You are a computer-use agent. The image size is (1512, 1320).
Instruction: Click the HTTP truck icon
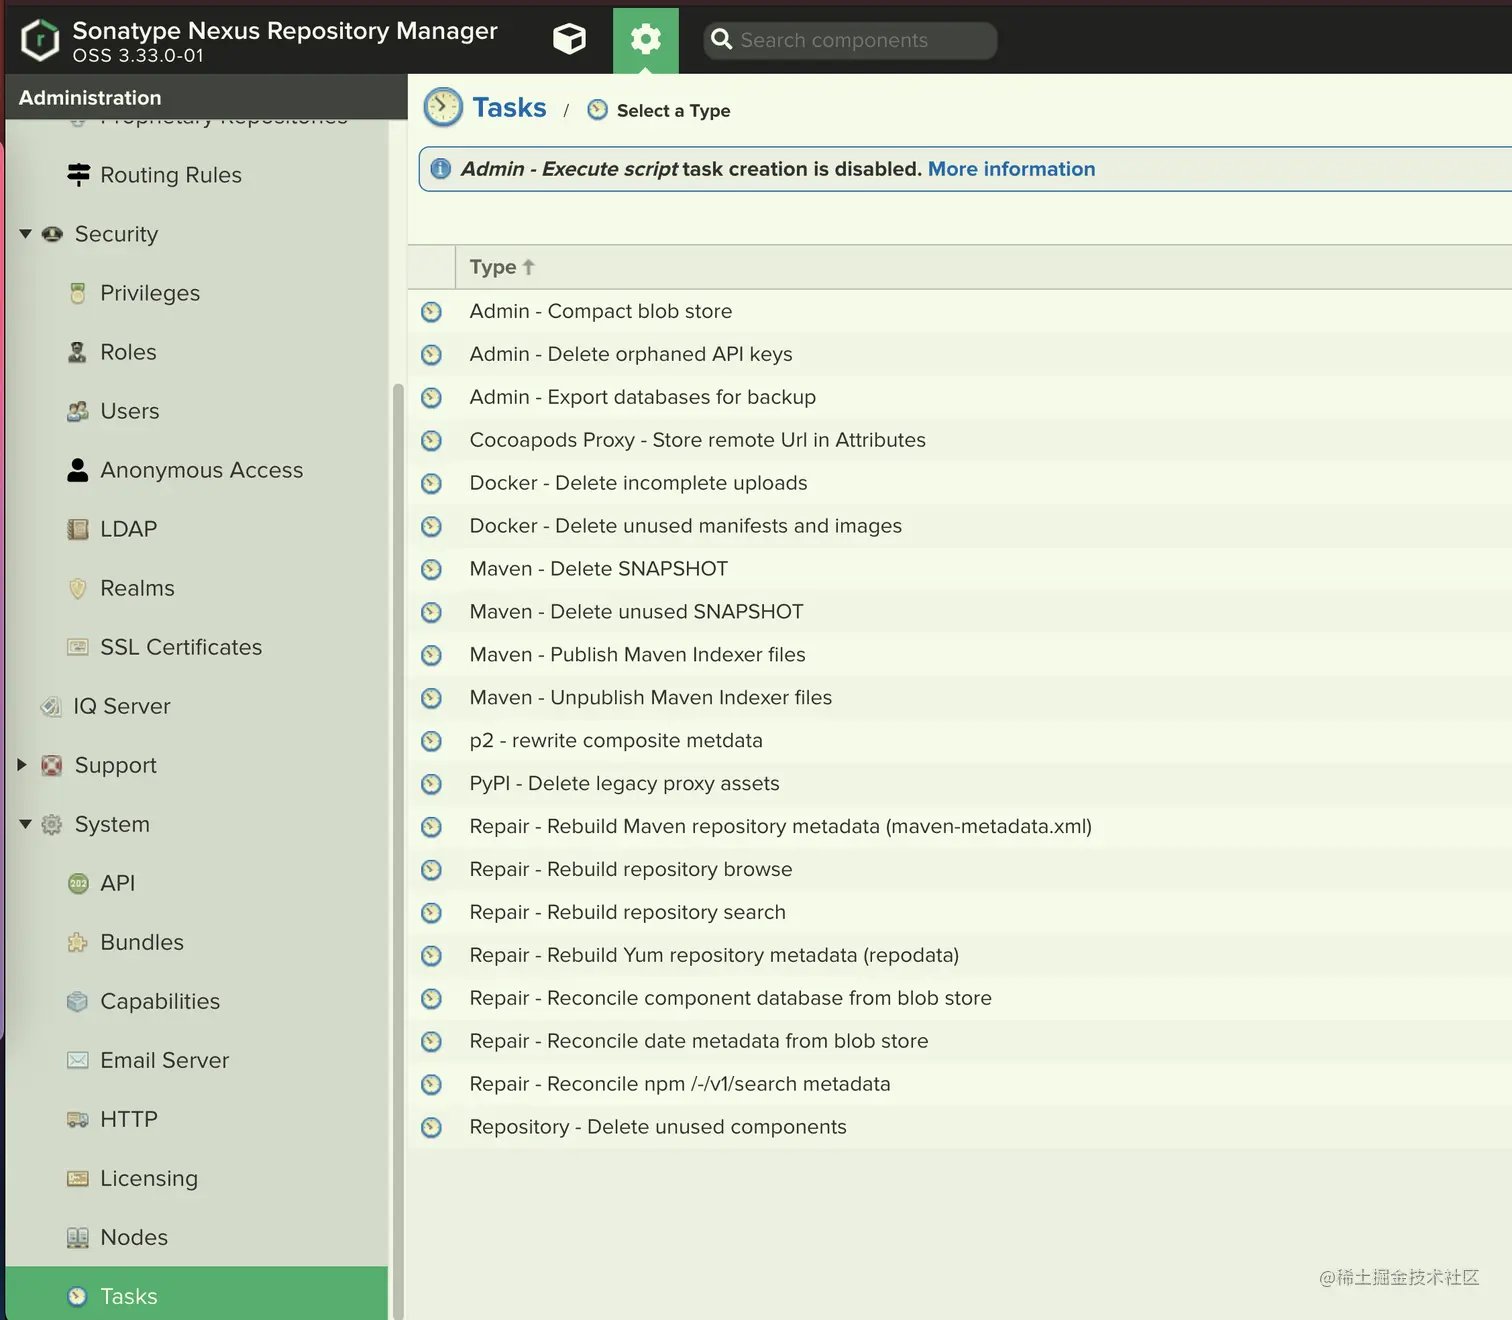pyautogui.click(x=77, y=1119)
